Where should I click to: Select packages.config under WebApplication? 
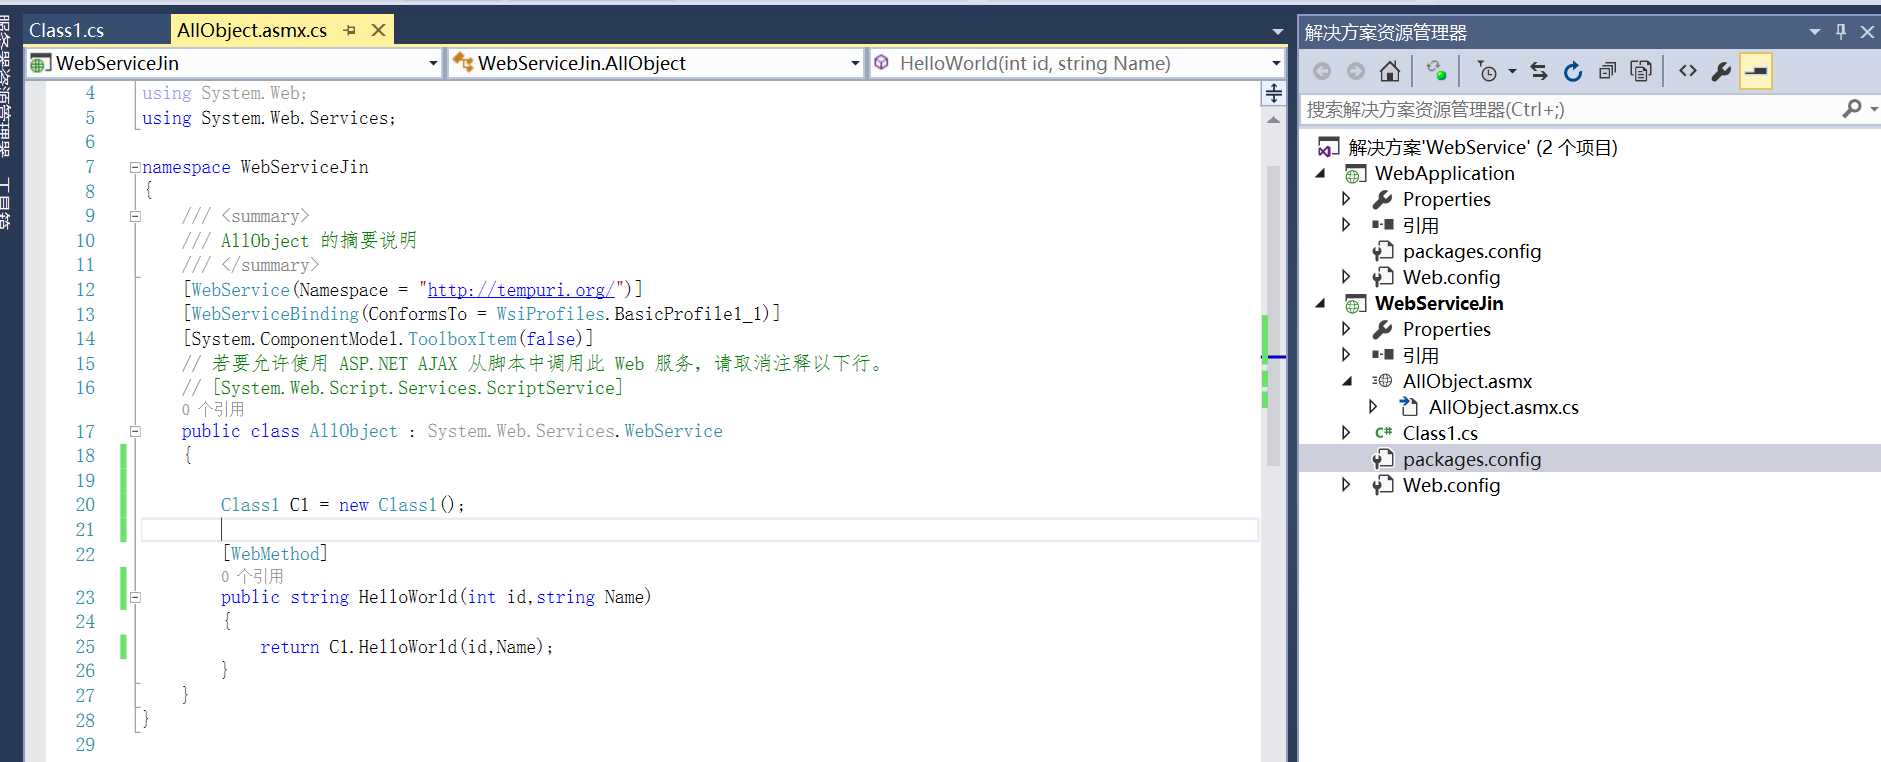click(1471, 251)
